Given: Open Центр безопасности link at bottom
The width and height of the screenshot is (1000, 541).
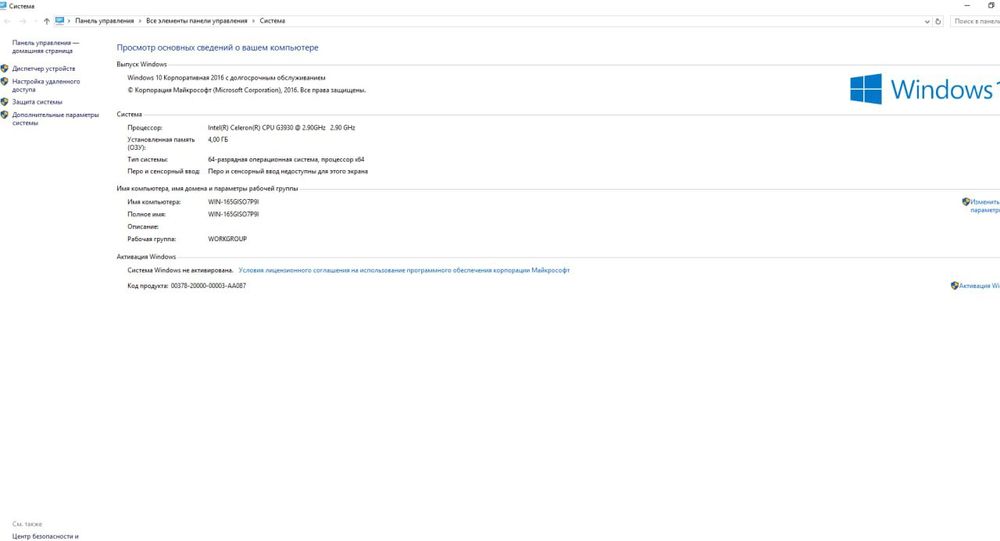Looking at the screenshot, I should pyautogui.click(x=45, y=537).
